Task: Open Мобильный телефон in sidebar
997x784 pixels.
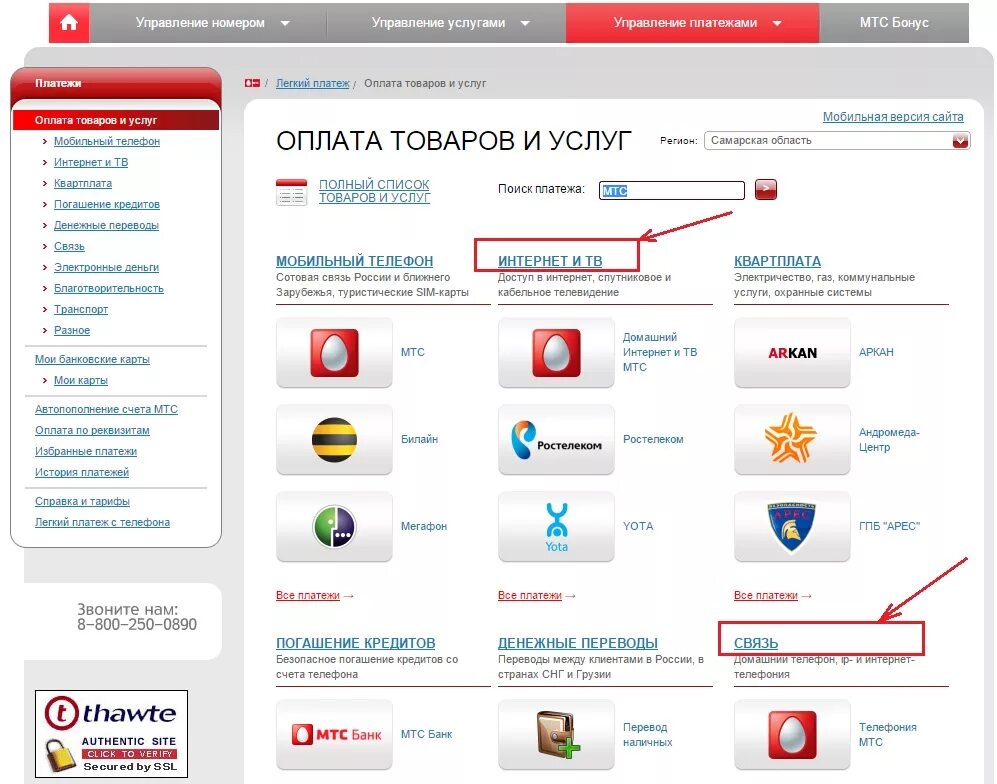Action: 107,141
